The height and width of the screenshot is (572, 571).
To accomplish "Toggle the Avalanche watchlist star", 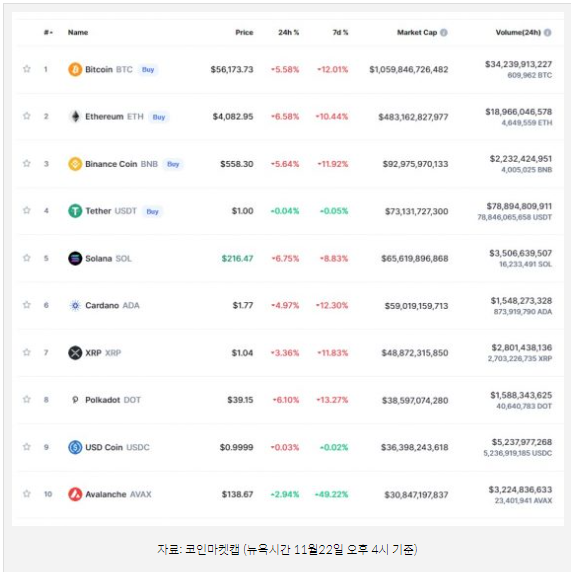I will coord(27,494).
